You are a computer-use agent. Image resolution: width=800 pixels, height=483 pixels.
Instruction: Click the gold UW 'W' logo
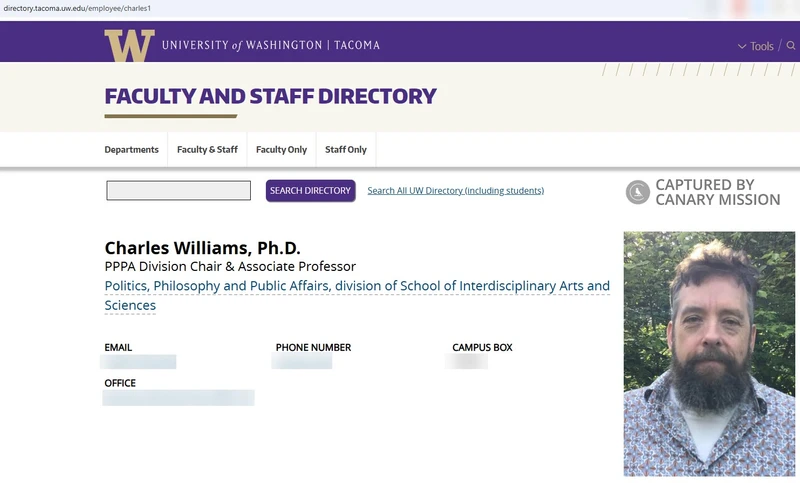[130, 45]
